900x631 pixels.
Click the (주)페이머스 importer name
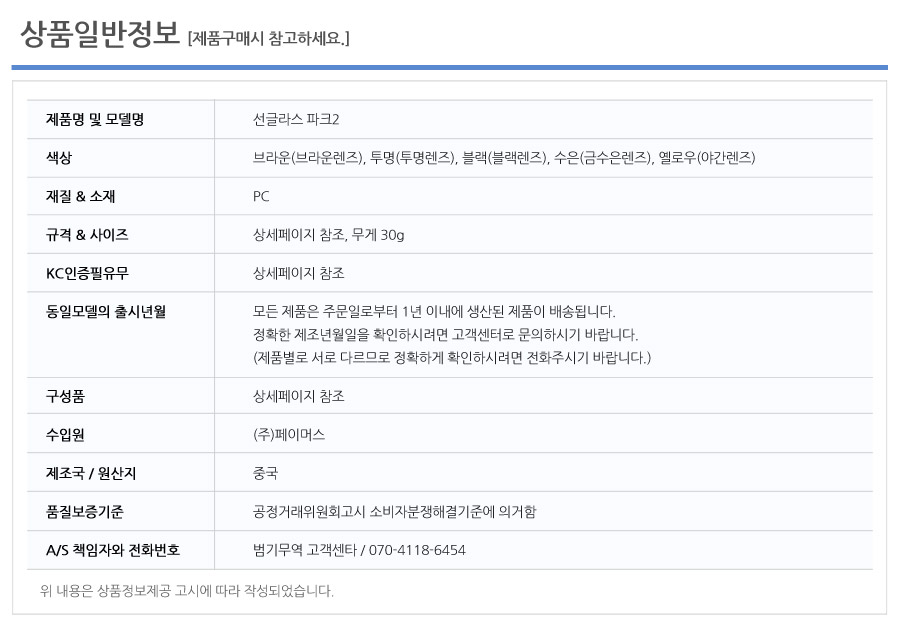[x=289, y=435]
